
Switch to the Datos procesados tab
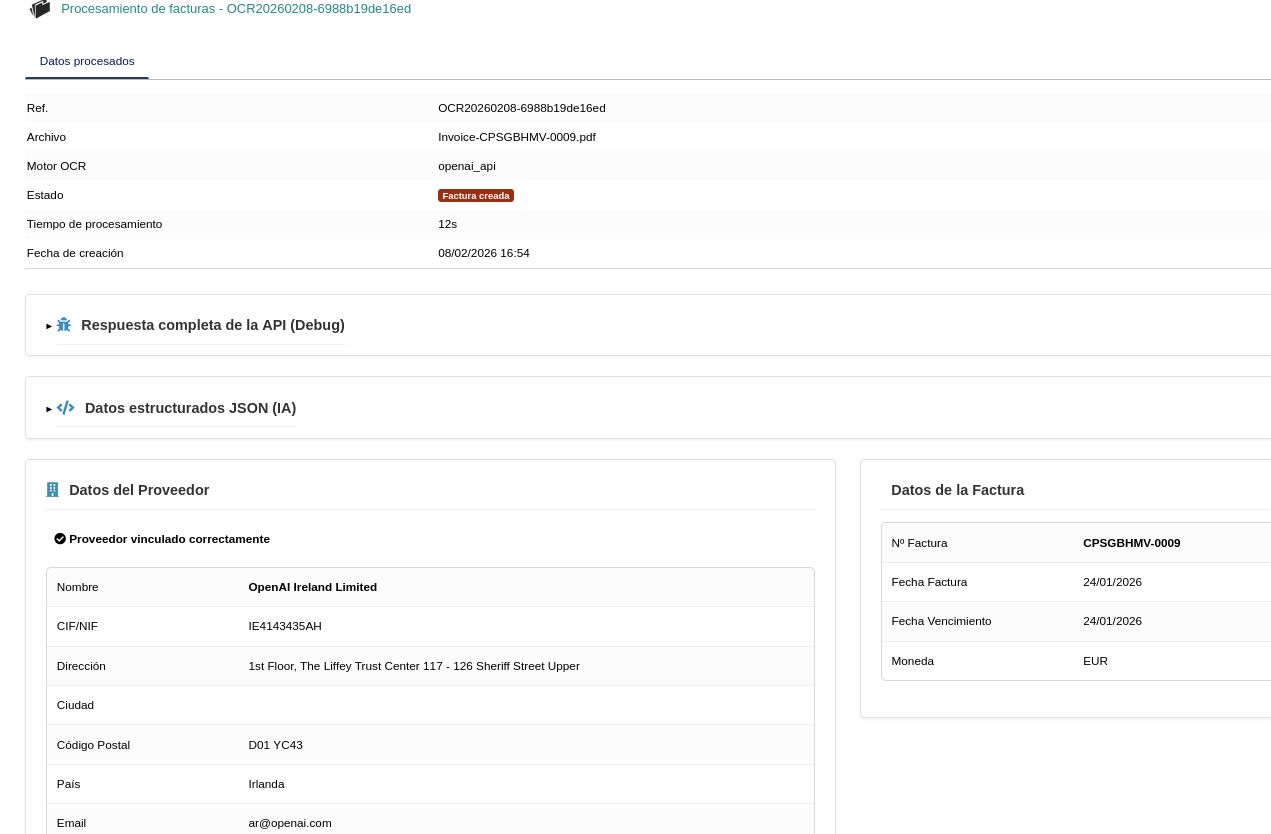point(87,61)
